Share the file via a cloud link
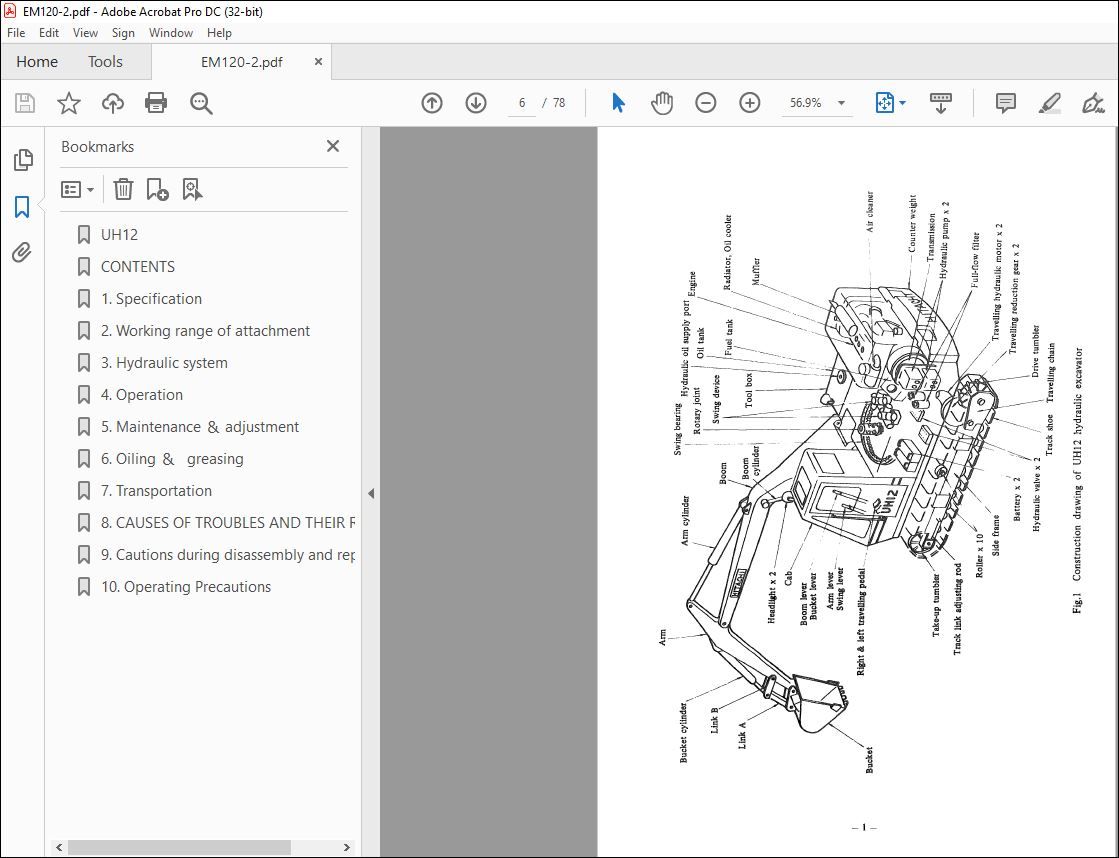 (112, 103)
